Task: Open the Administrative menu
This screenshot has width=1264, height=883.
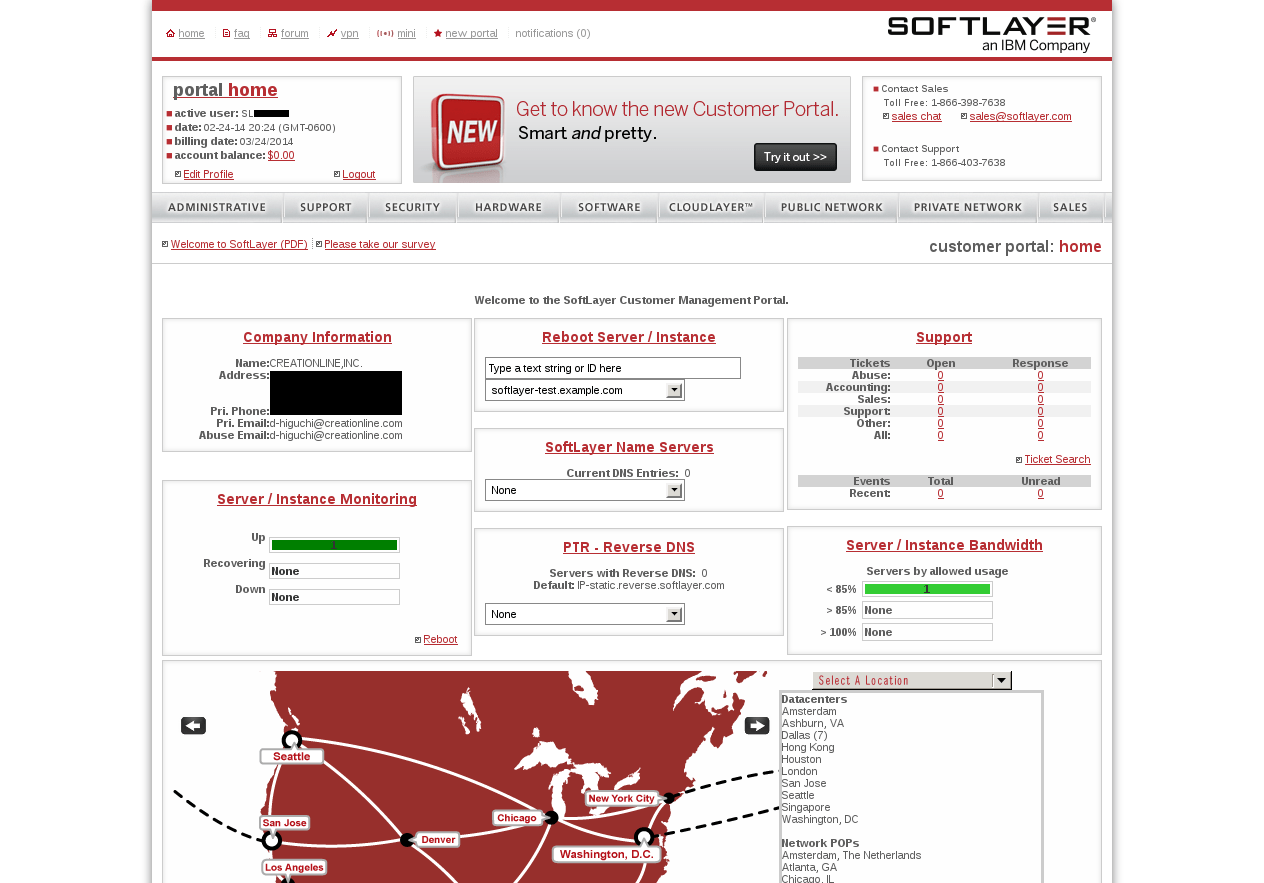Action: point(217,208)
